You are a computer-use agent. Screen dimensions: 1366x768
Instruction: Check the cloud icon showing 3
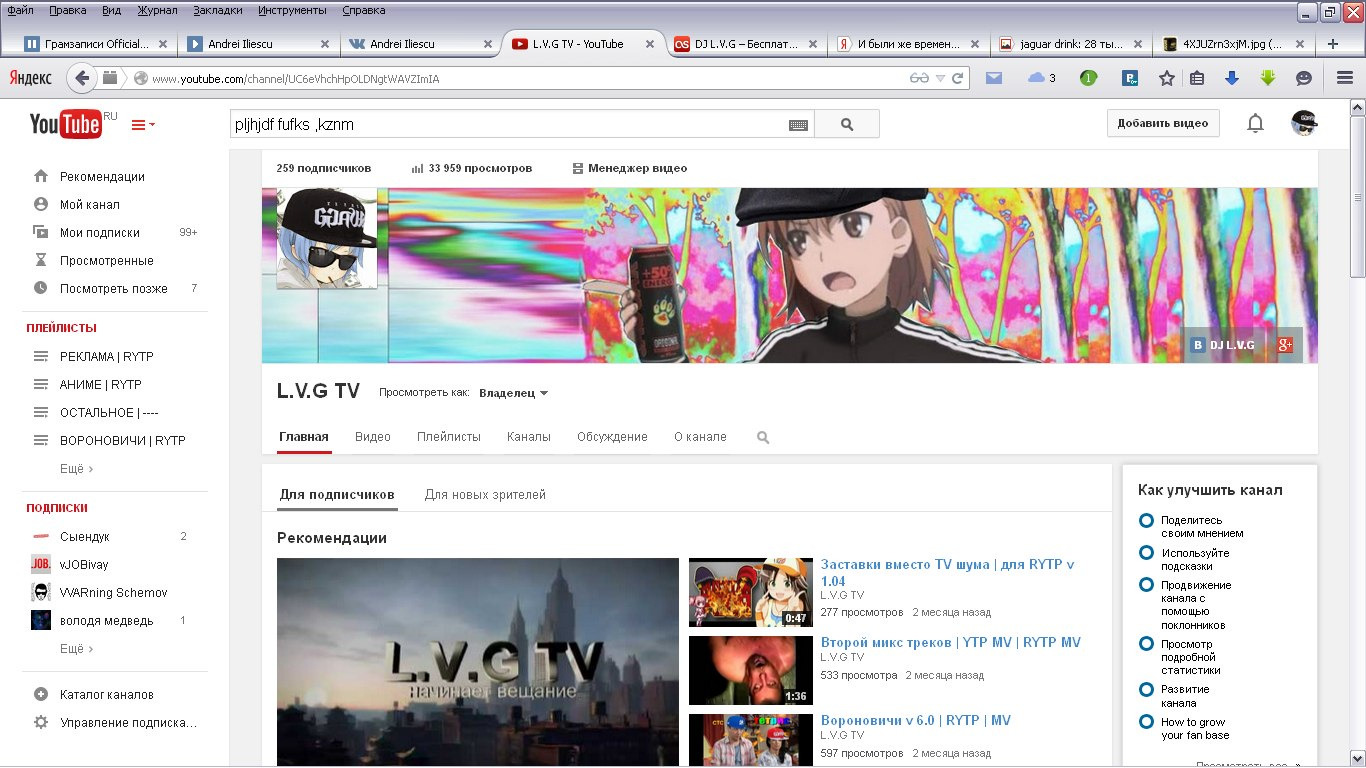coord(1041,78)
